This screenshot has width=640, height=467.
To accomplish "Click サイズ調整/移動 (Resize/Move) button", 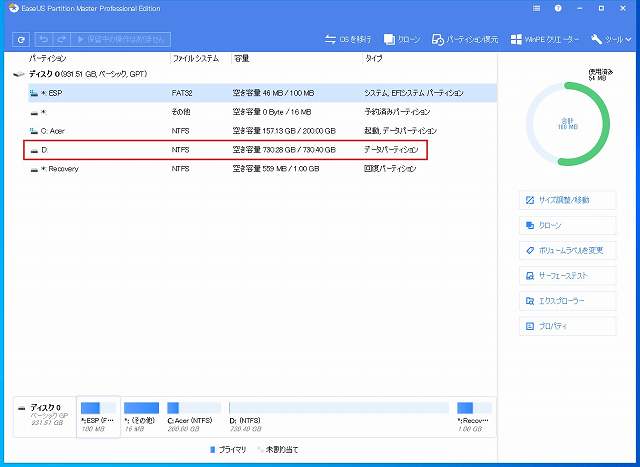I will [x=567, y=200].
